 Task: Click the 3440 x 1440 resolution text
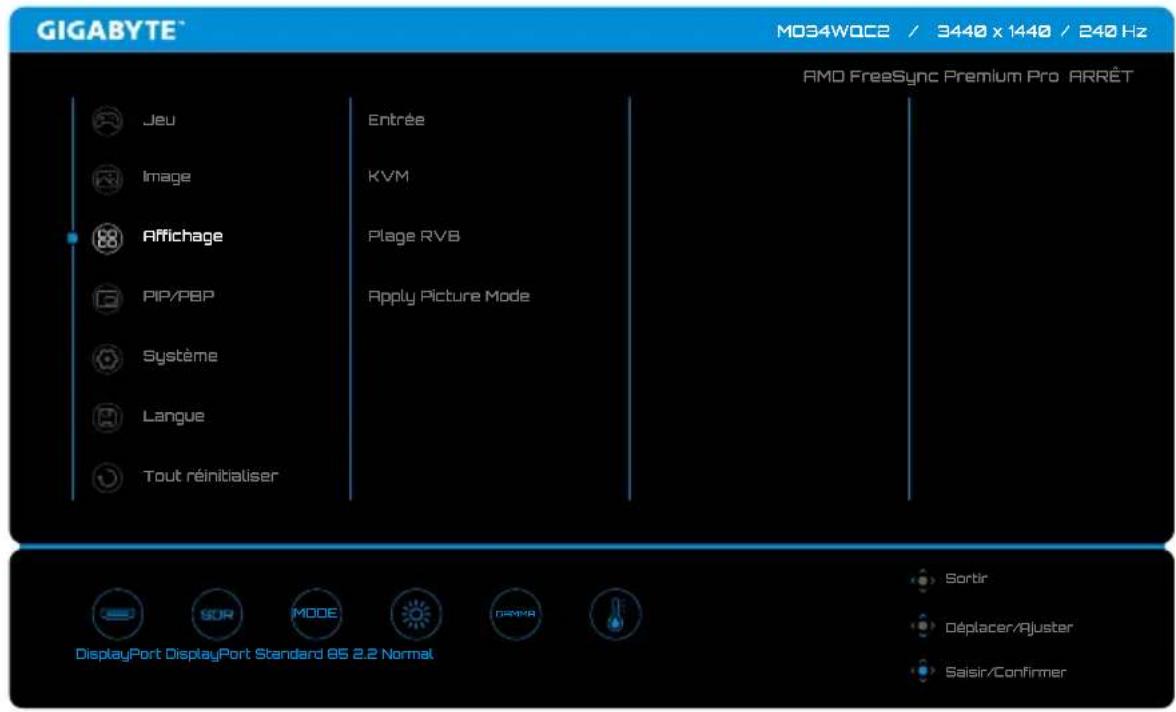click(x=994, y=32)
